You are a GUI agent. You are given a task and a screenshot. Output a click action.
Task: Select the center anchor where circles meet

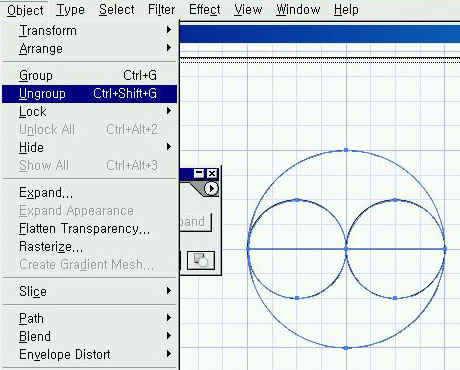point(346,249)
